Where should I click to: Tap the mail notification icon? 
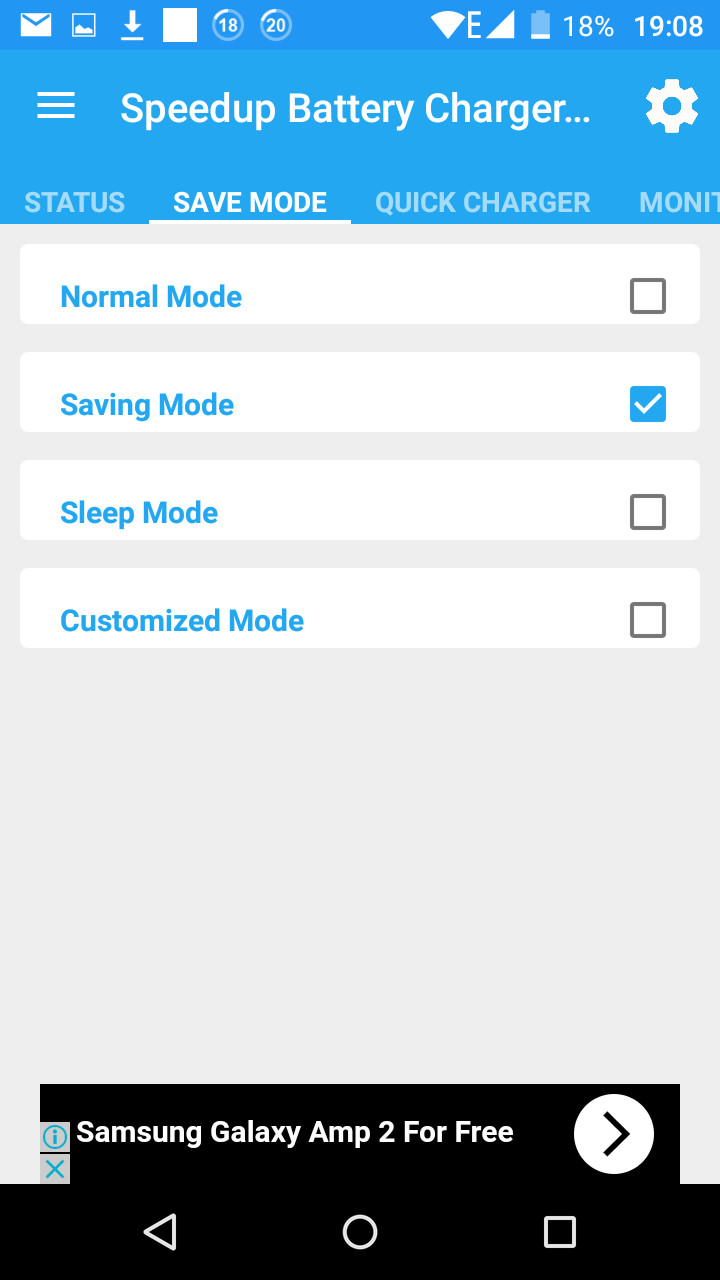(36, 25)
